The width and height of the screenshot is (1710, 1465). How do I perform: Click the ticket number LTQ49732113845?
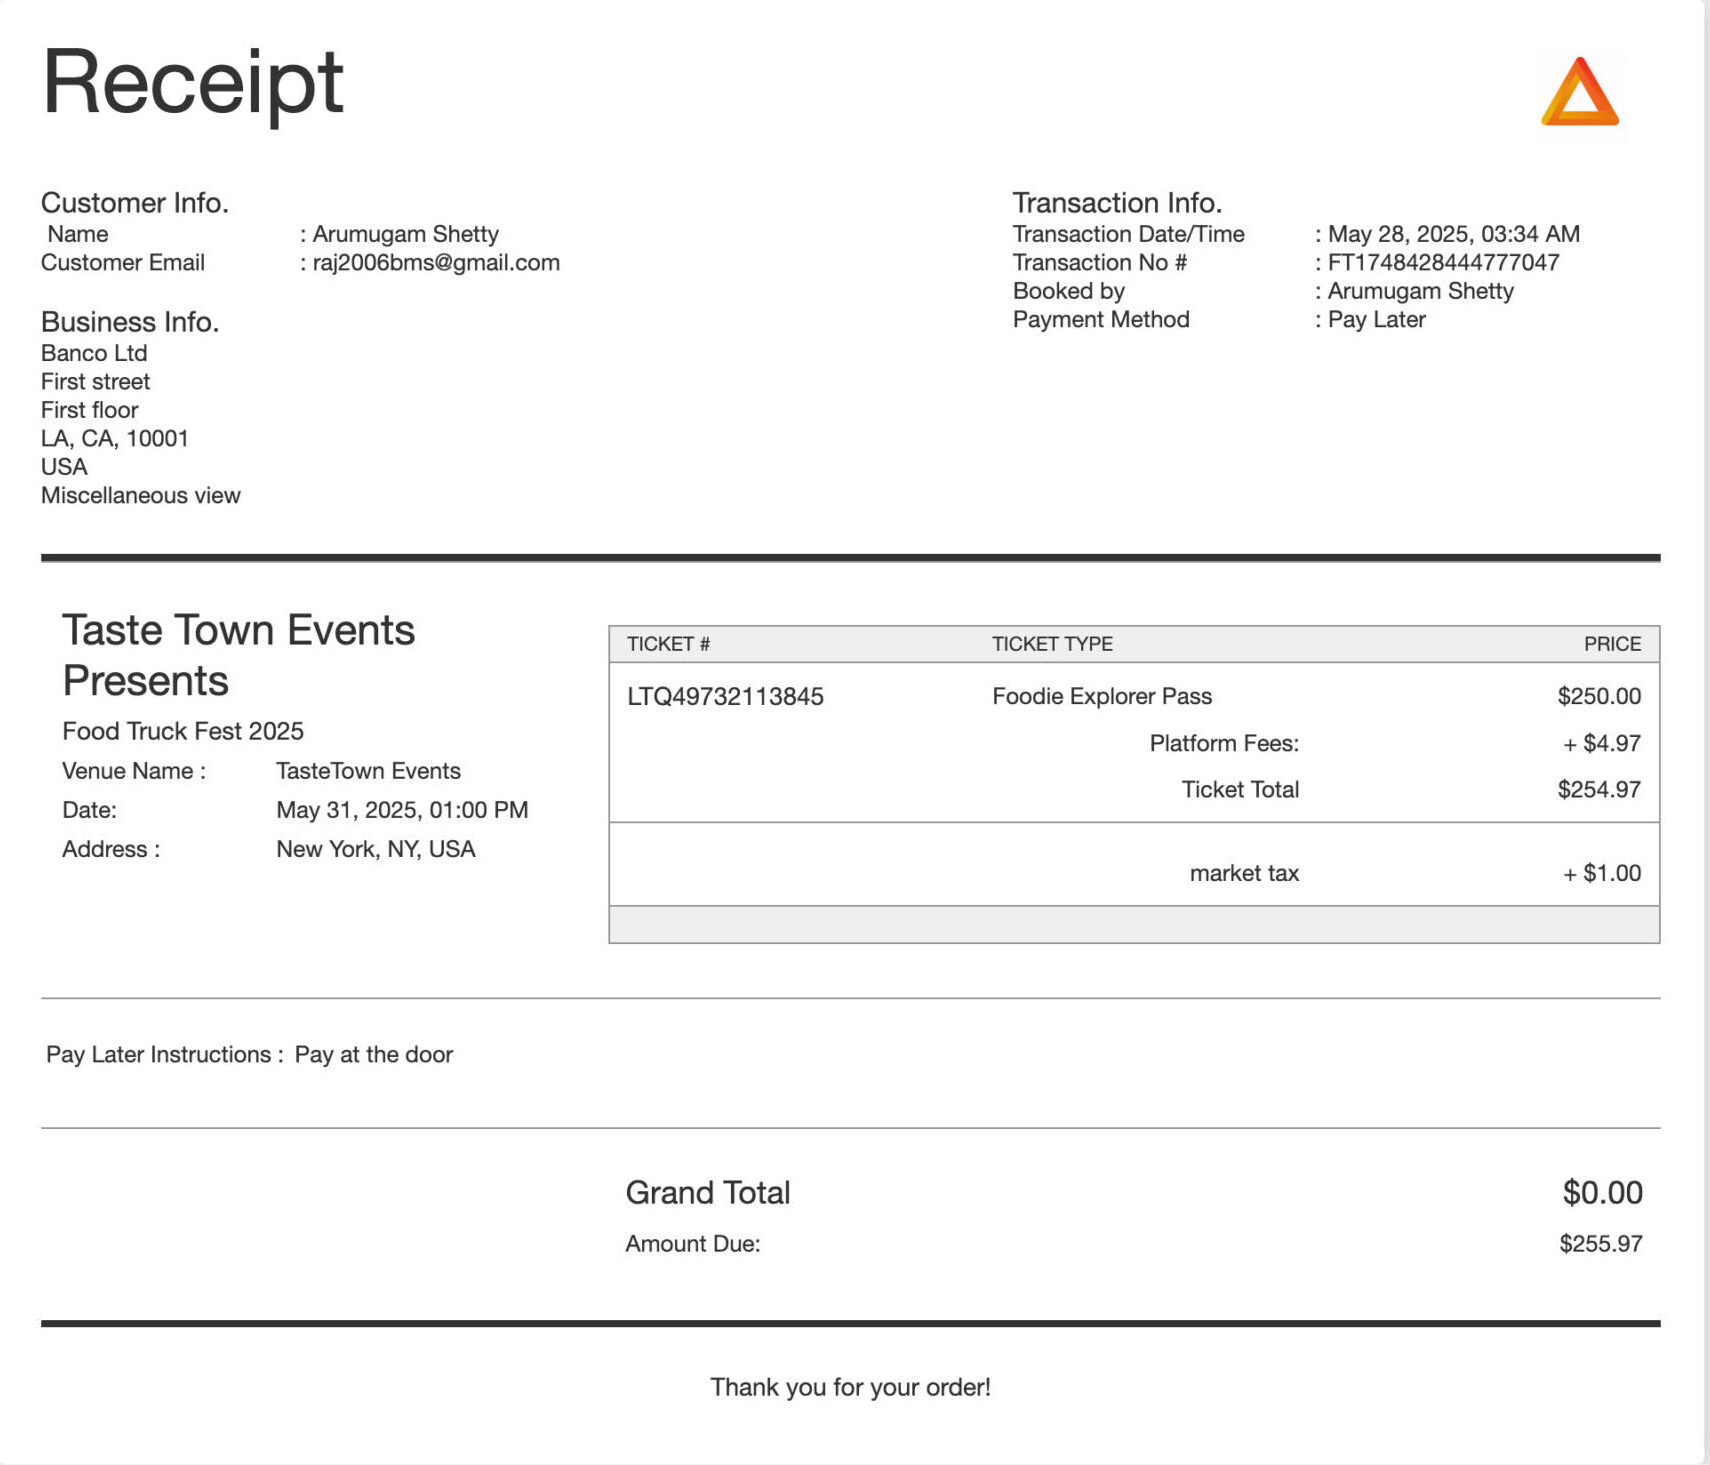coord(725,697)
